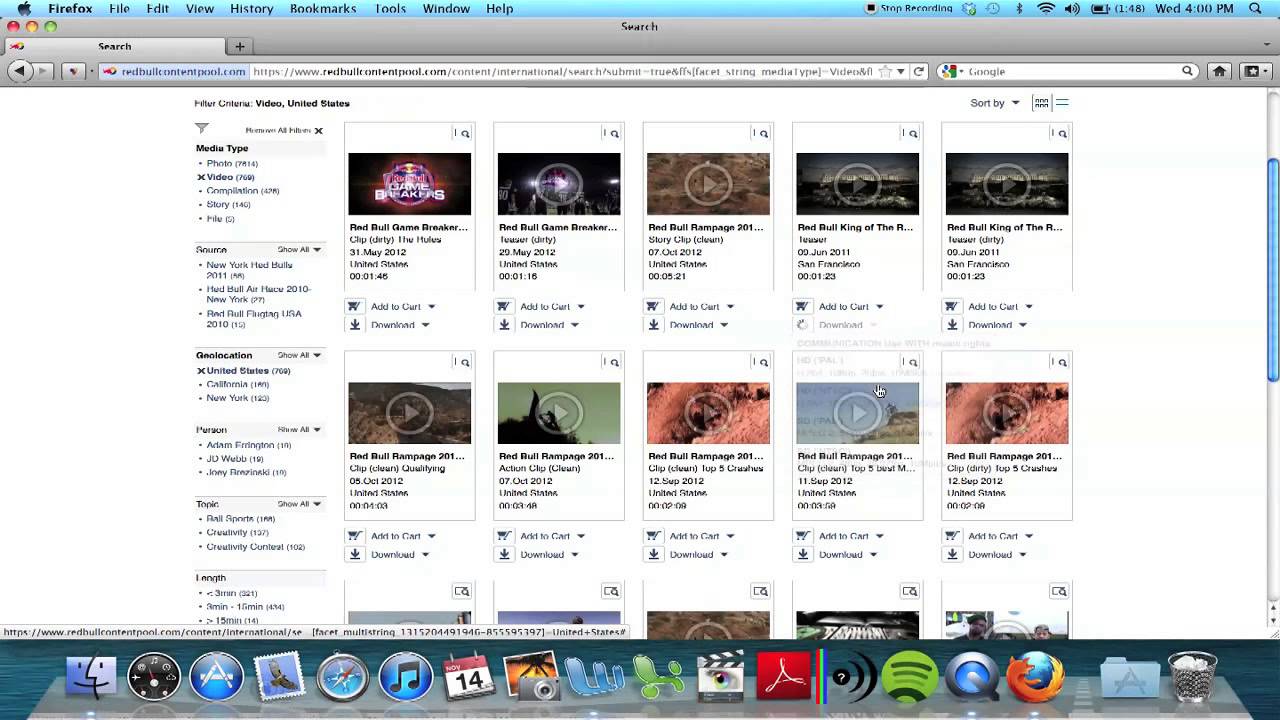Screen dimensions: 1280x720
Task: Click the filter funnel icon in the sidebar
Action: click(202, 128)
